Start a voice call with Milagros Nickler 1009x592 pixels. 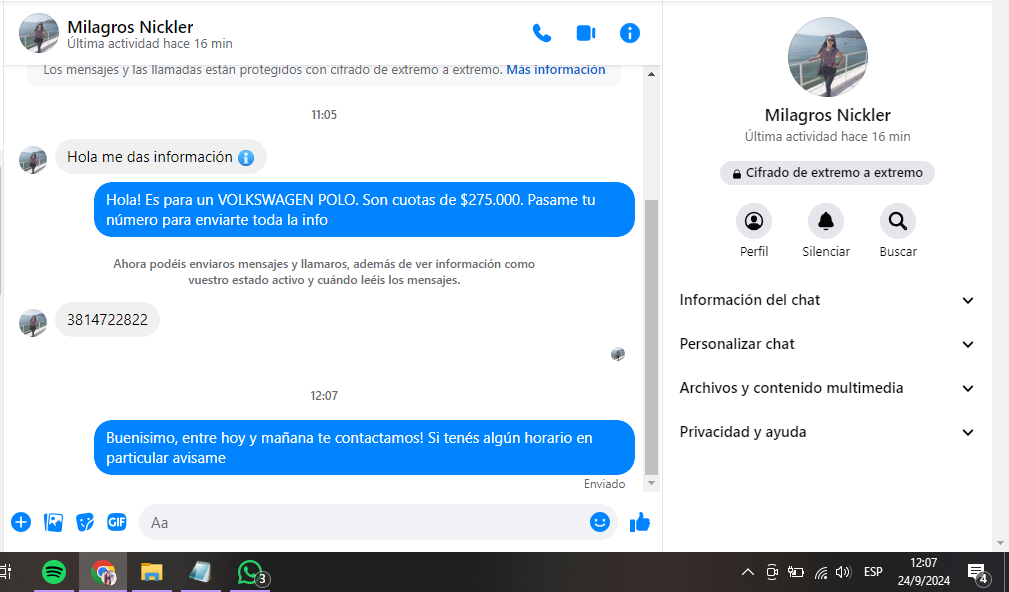(x=542, y=33)
